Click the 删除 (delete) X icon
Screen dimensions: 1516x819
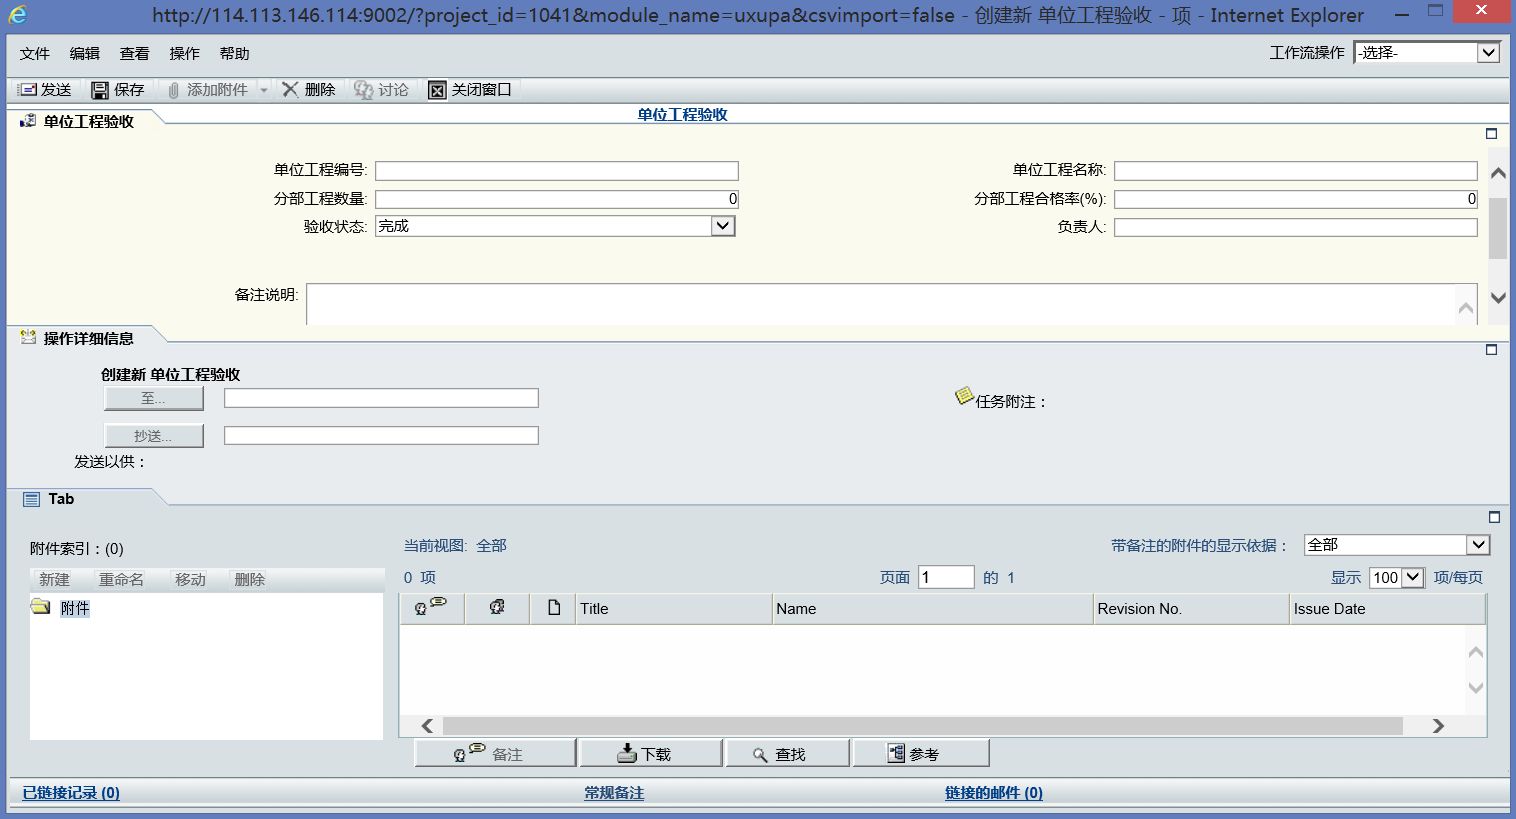(290, 89)
